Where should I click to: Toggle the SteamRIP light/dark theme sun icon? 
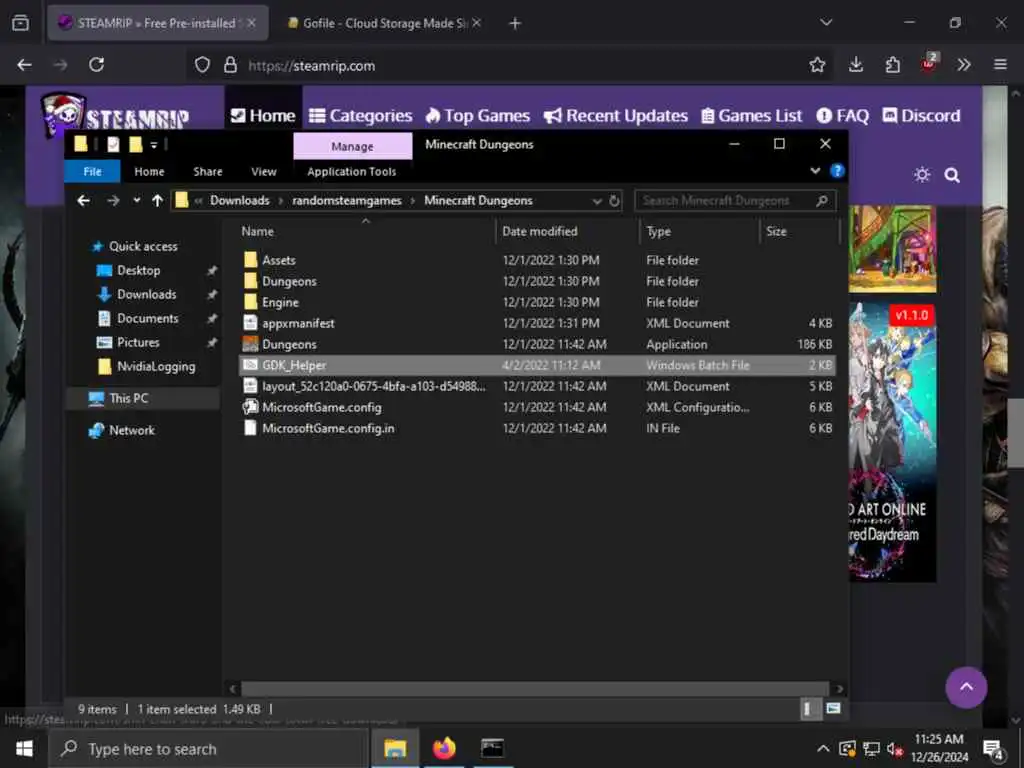922,175
